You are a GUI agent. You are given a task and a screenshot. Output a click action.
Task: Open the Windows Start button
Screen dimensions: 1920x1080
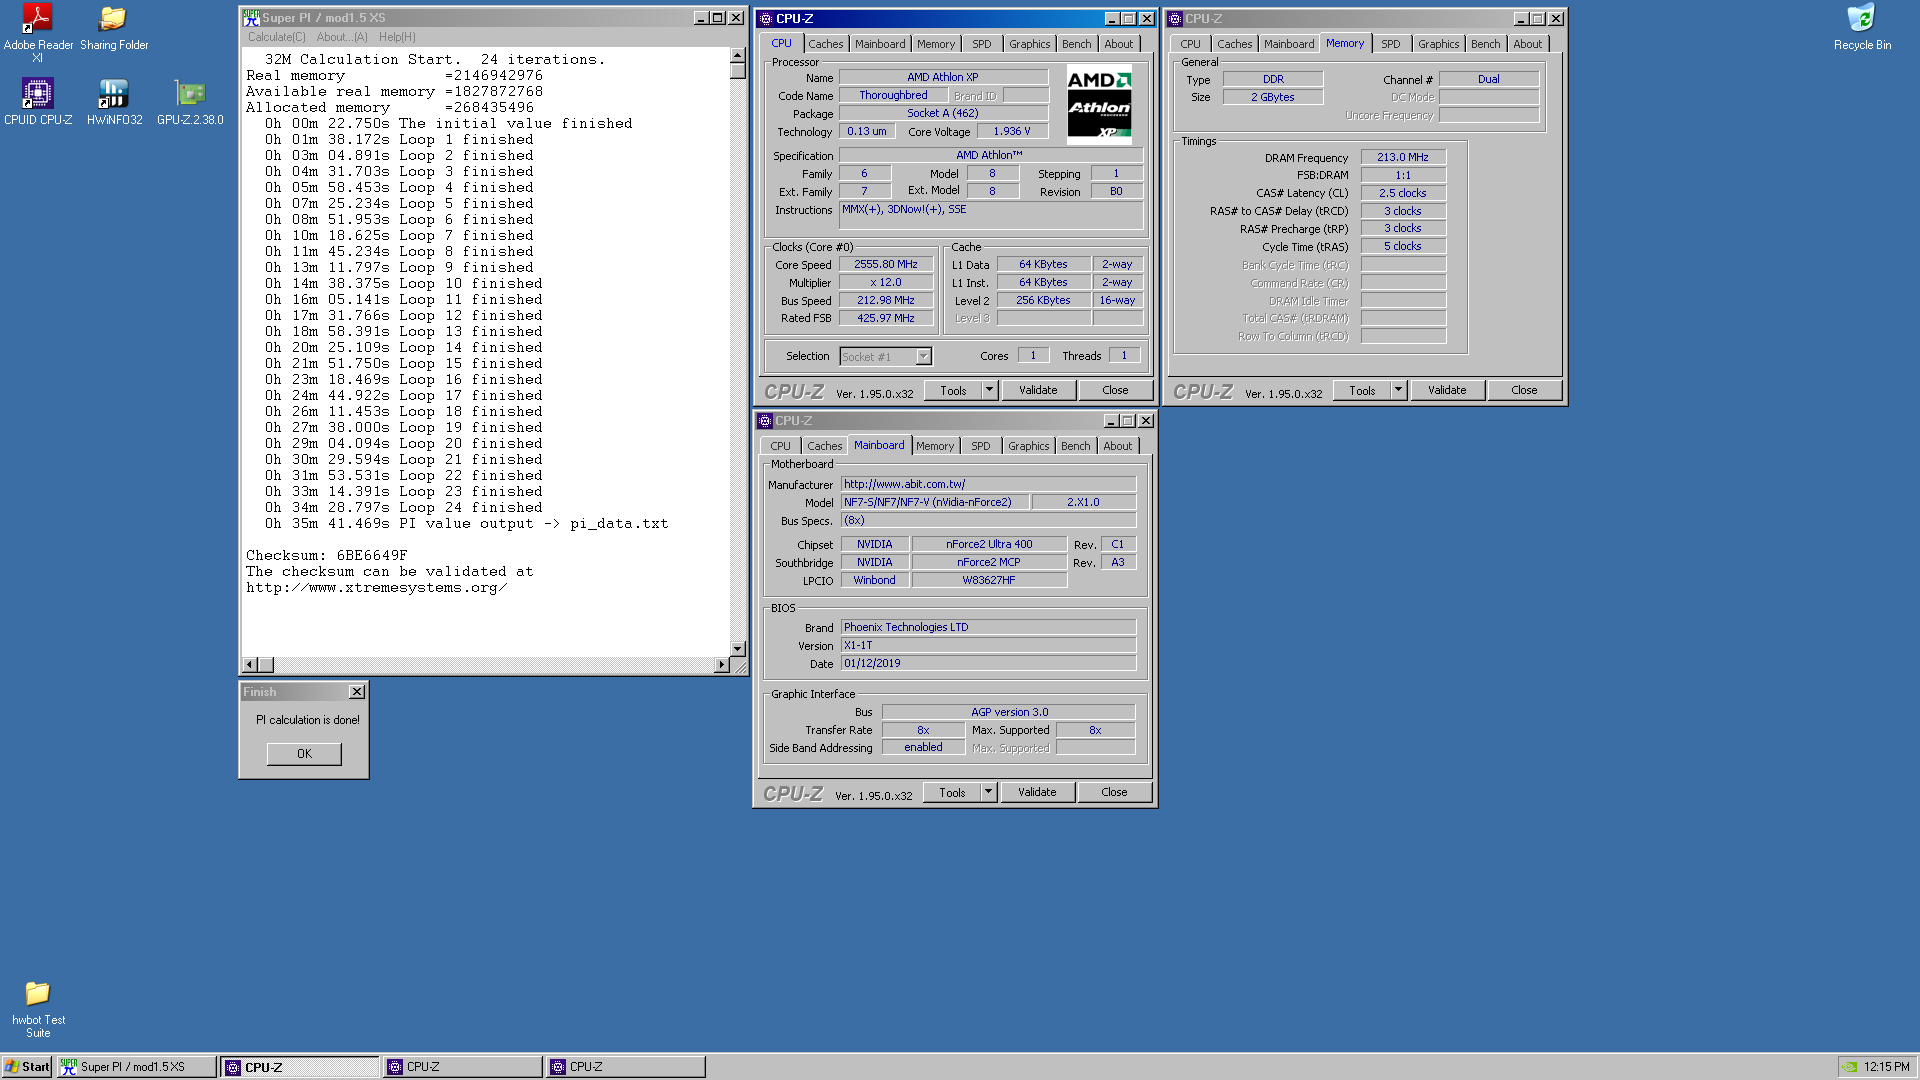point(27,1067)
